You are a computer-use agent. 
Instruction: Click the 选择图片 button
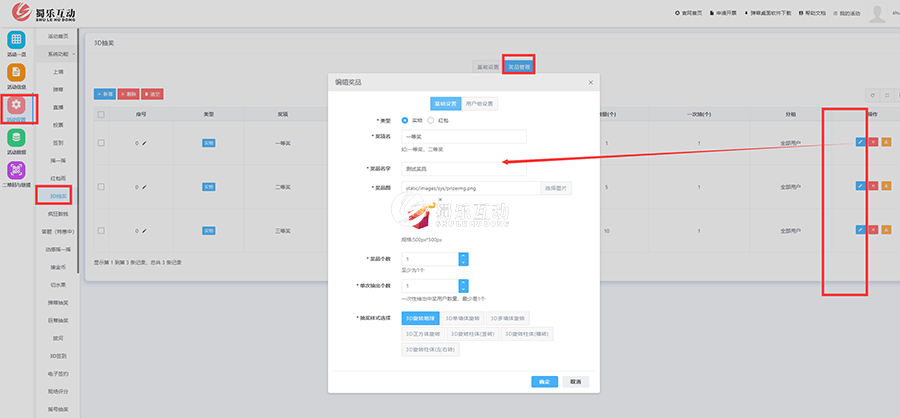pyautogui.click(x=556, y=187)
